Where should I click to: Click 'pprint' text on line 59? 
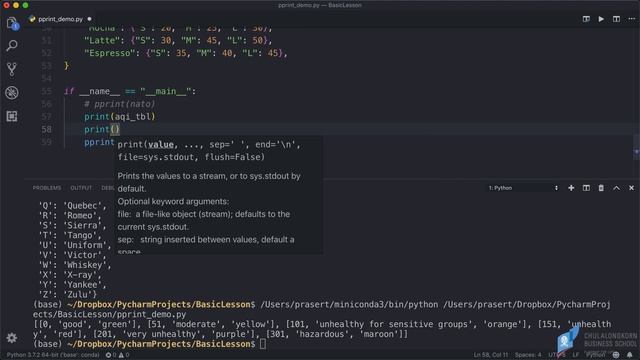coord(99,142)
